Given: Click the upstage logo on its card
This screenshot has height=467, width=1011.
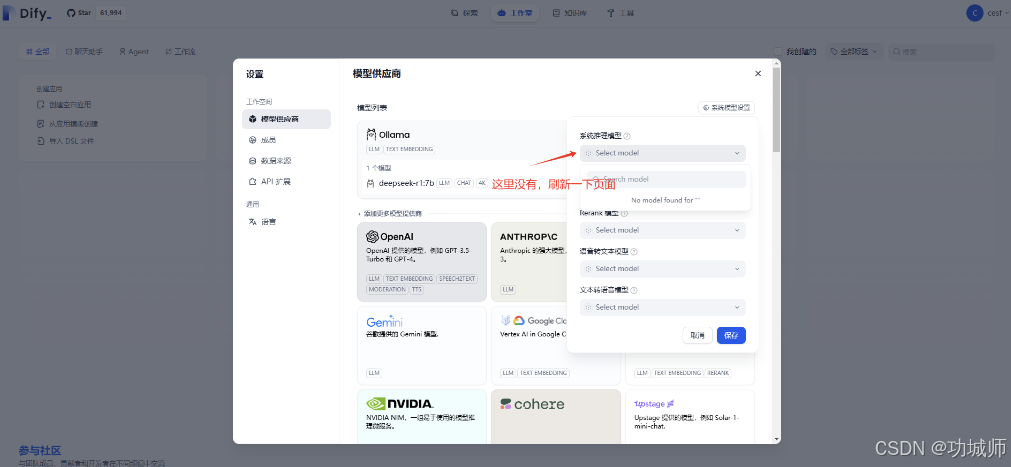Looking at the screenshot, I should click(x=654, y=404).
